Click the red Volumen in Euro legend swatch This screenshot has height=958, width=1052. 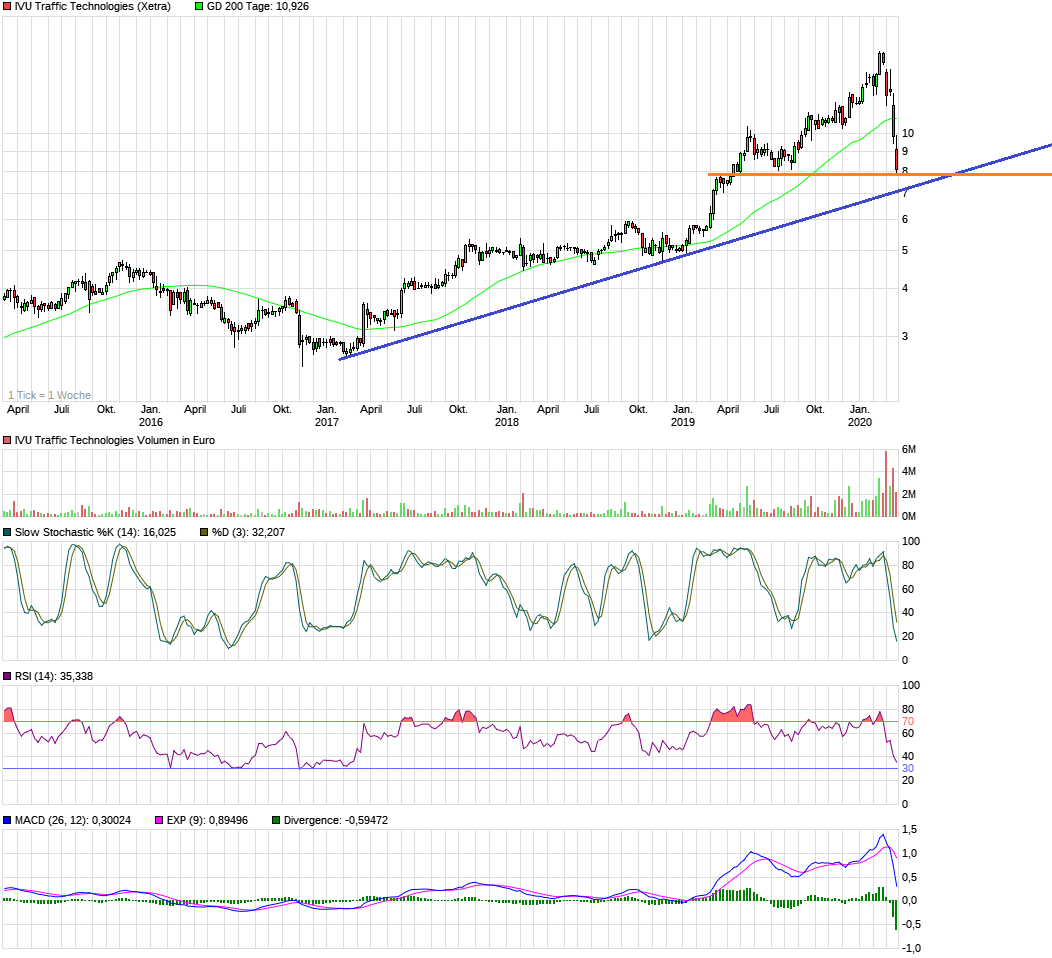click(x=7, y=441)
